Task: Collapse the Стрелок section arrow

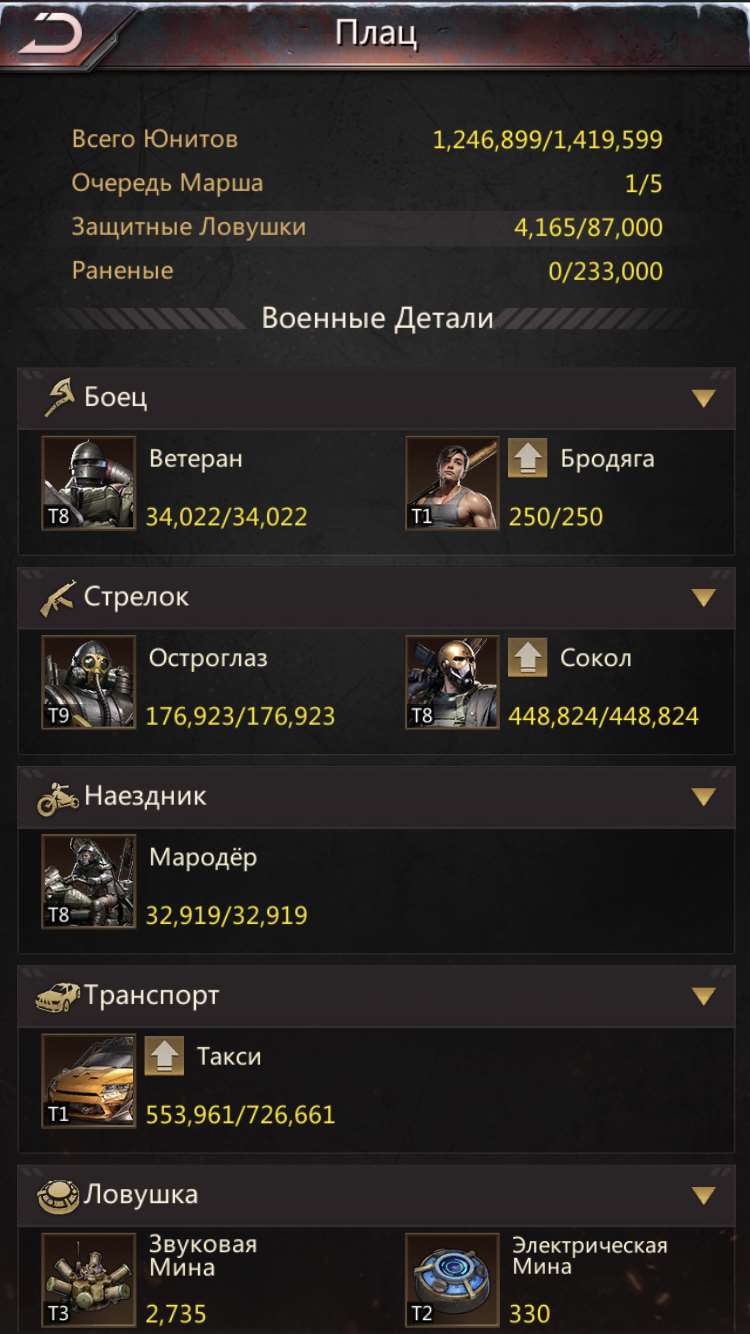Action: click(704, 598)
